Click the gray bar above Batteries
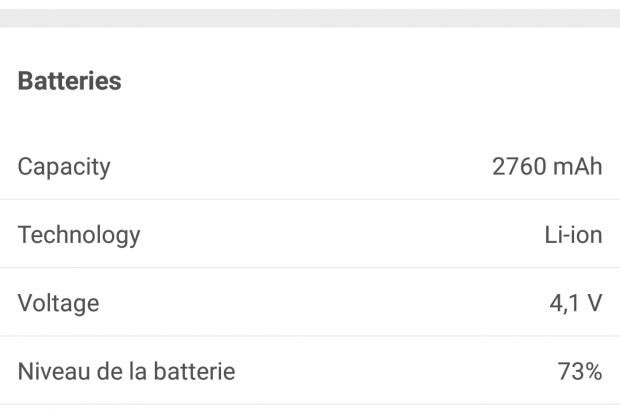Image resolution: width=620 pixels, height=410 pixels. [310, 18]
